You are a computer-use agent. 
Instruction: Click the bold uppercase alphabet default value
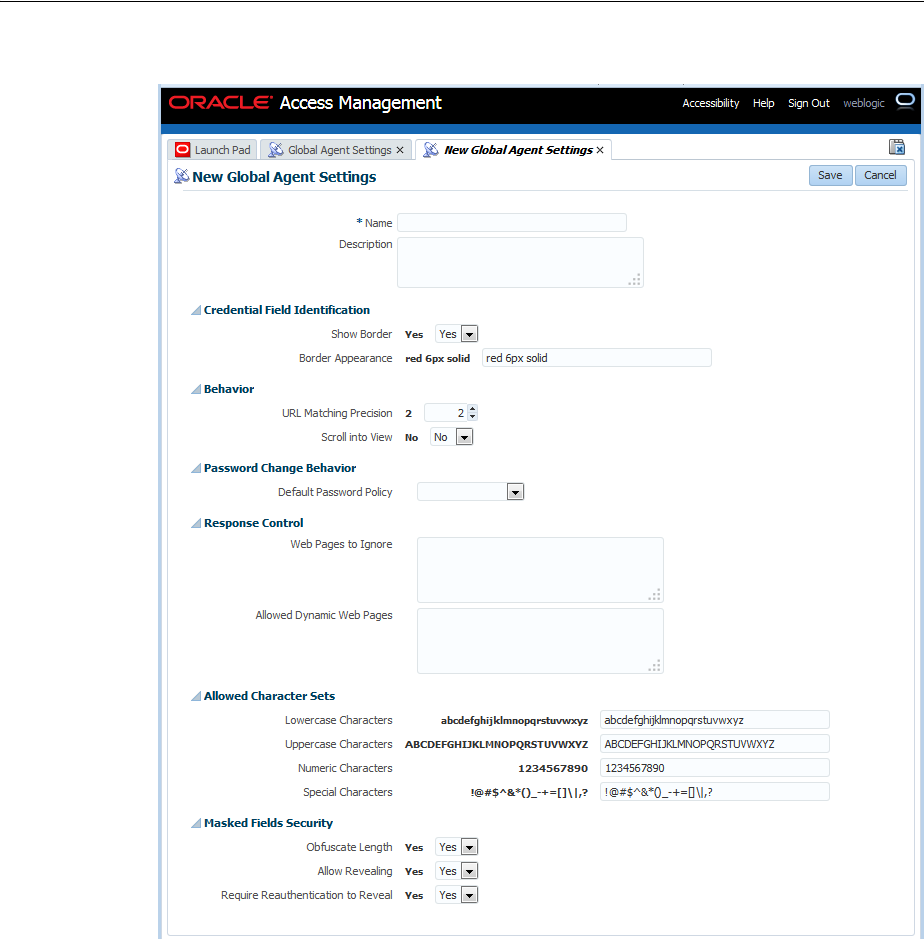(x=496, y=744)
